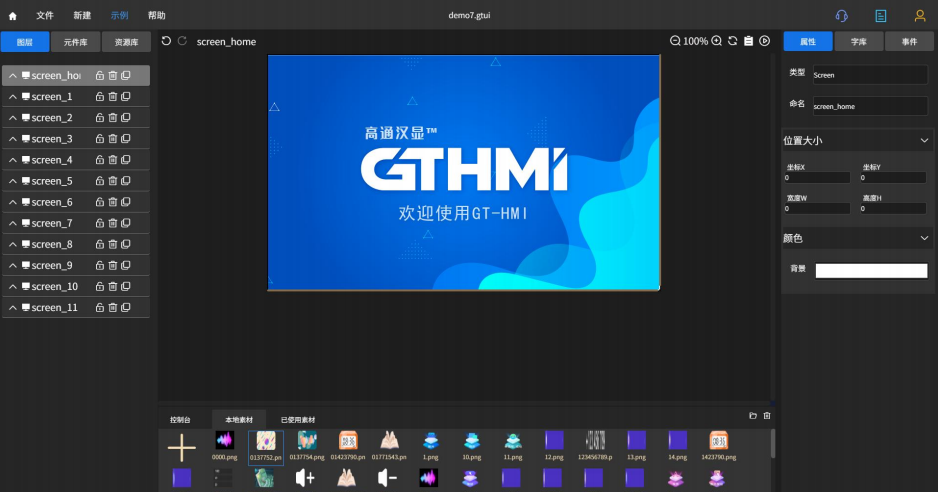Pick the white 背景 color swatch
This screenshot has width=938, height=492.
click(871, 271)
